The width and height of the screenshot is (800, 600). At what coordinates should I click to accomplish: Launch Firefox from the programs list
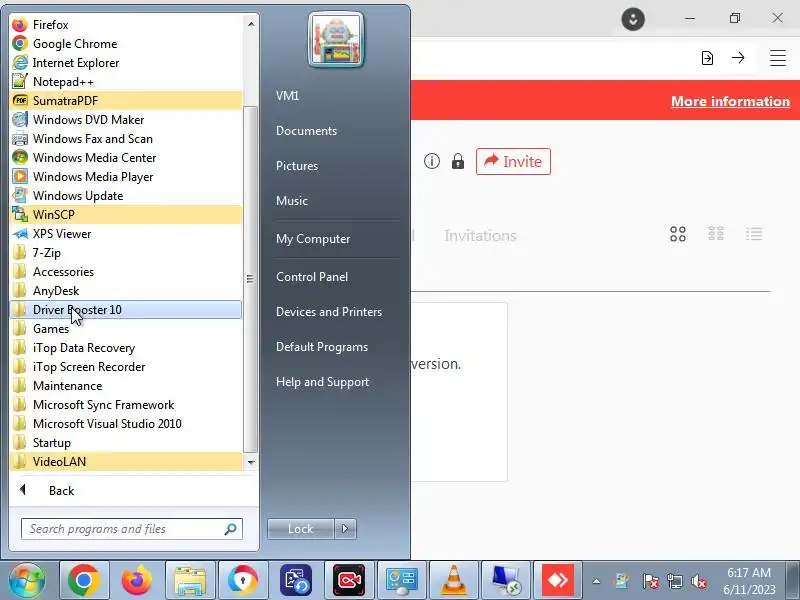[126, 24]
